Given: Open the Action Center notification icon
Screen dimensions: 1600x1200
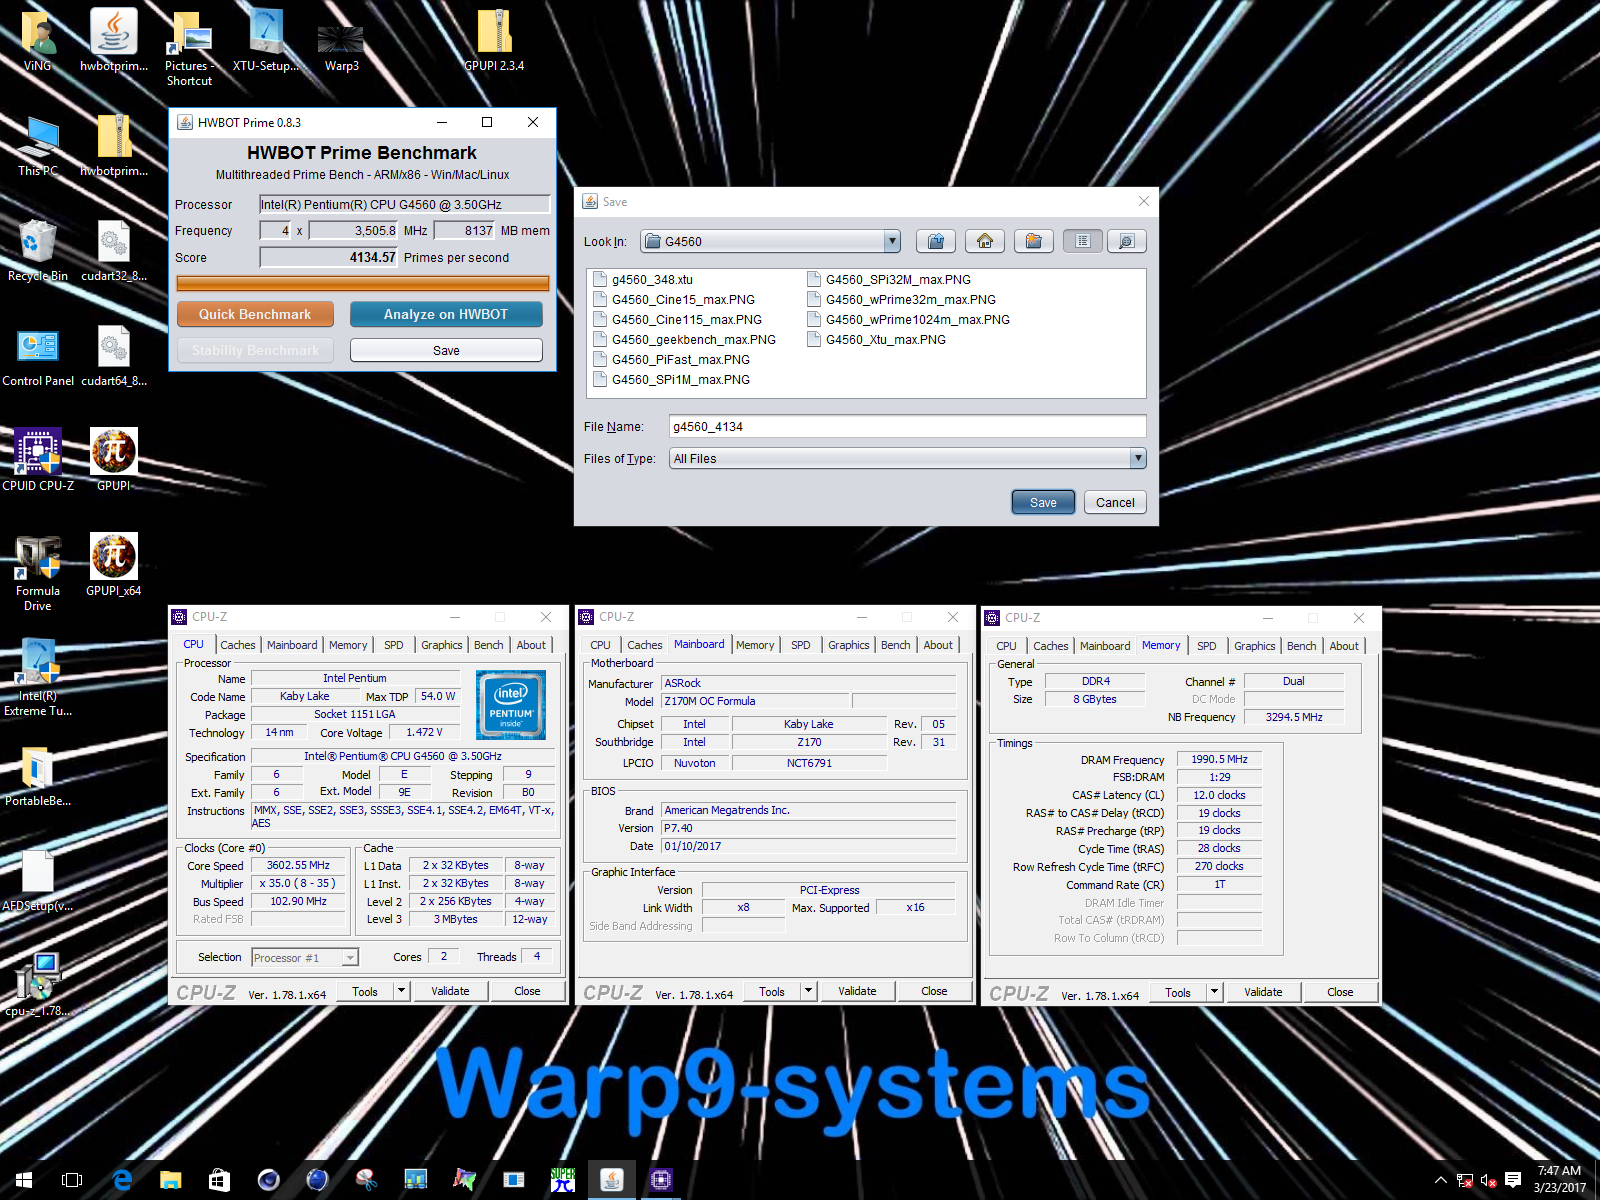Looking at the screenshot, I should [x=1513, y=1180].
